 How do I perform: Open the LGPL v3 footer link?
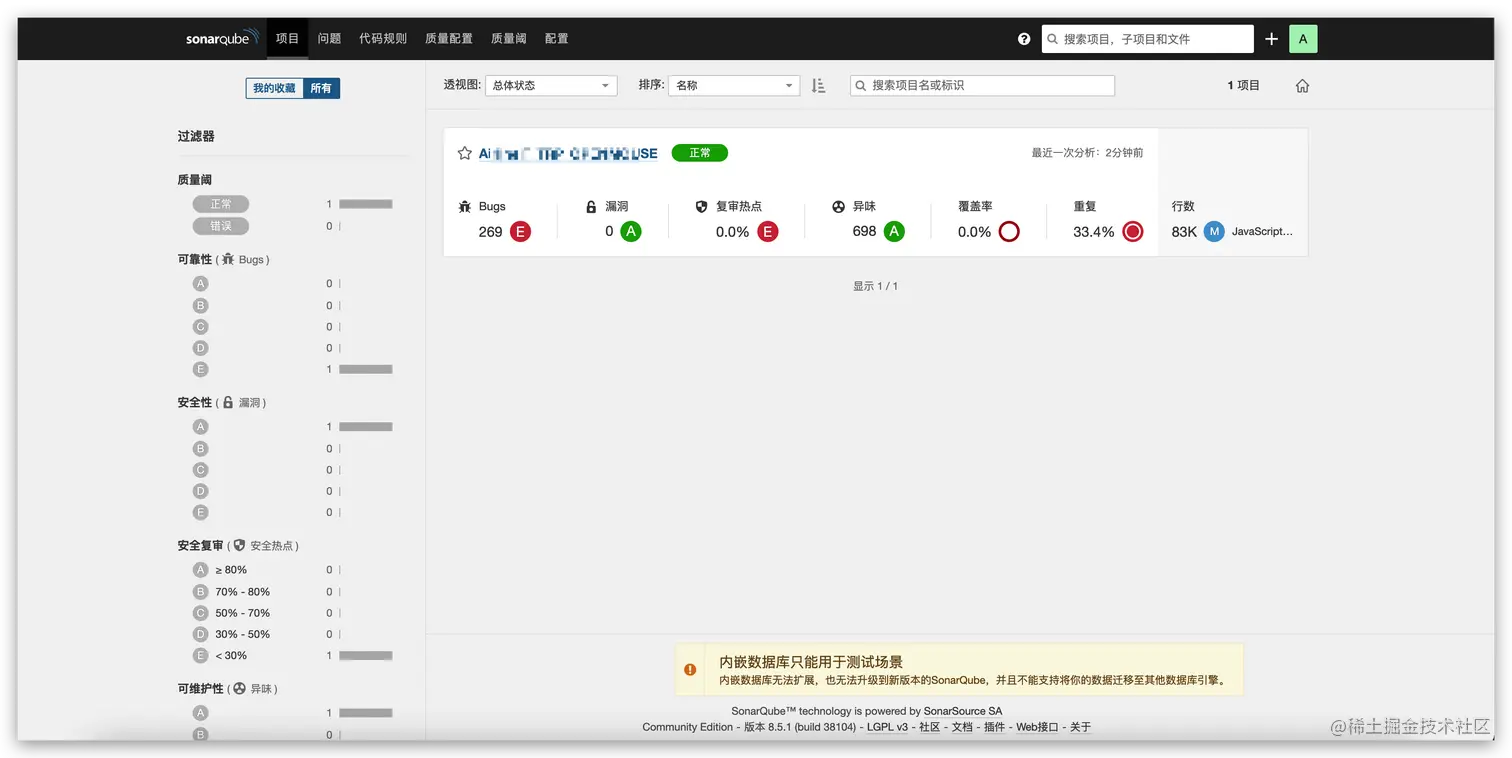coord(887,727)
